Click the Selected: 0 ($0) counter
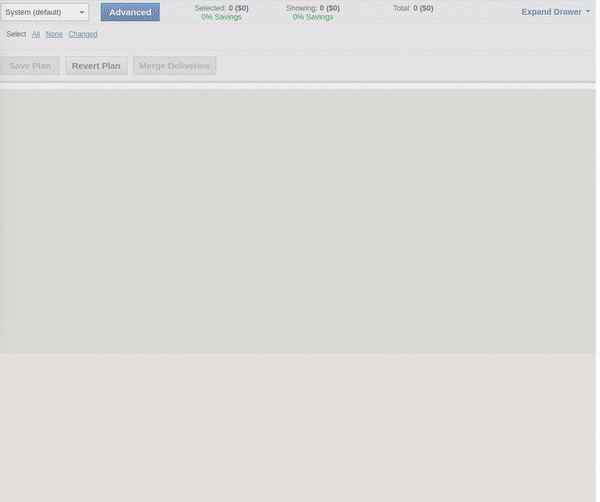Viewport: 600px width, 502px height. (x=221, y=8)
